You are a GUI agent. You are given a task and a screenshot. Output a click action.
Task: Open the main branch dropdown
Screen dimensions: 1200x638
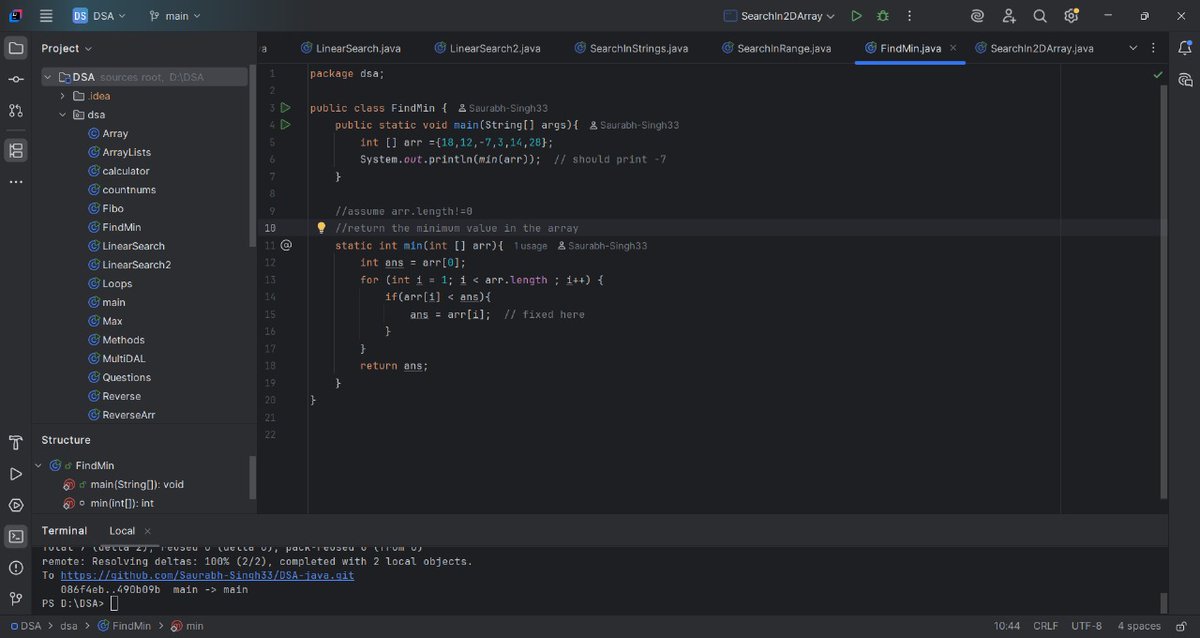[175, 16]
